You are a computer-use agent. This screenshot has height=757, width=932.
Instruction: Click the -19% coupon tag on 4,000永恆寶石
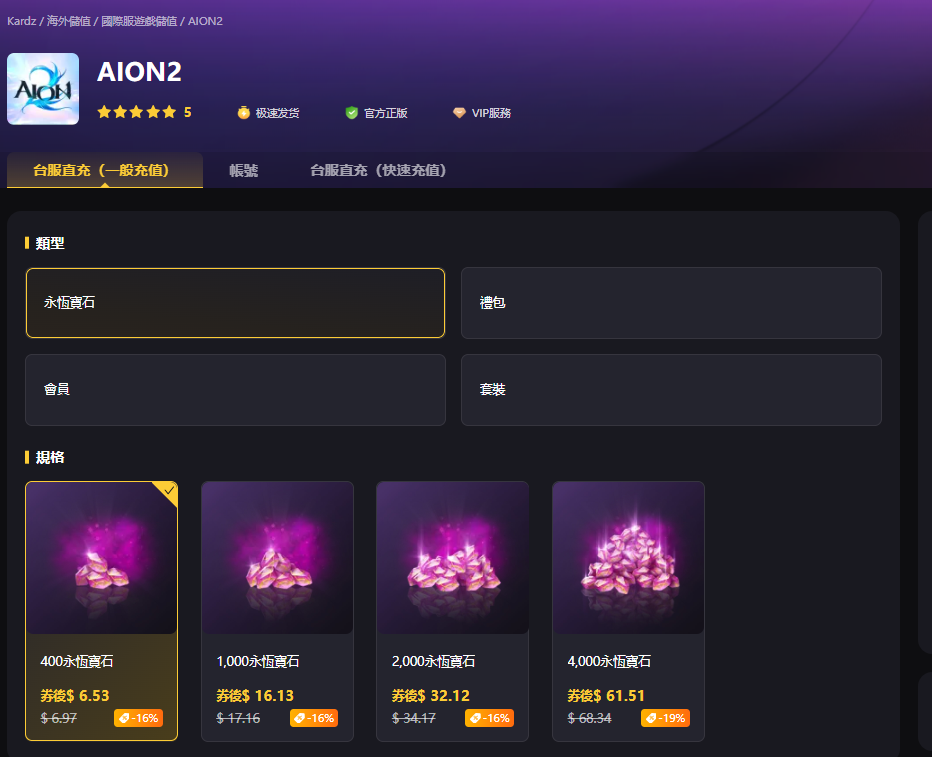[665, 718]
